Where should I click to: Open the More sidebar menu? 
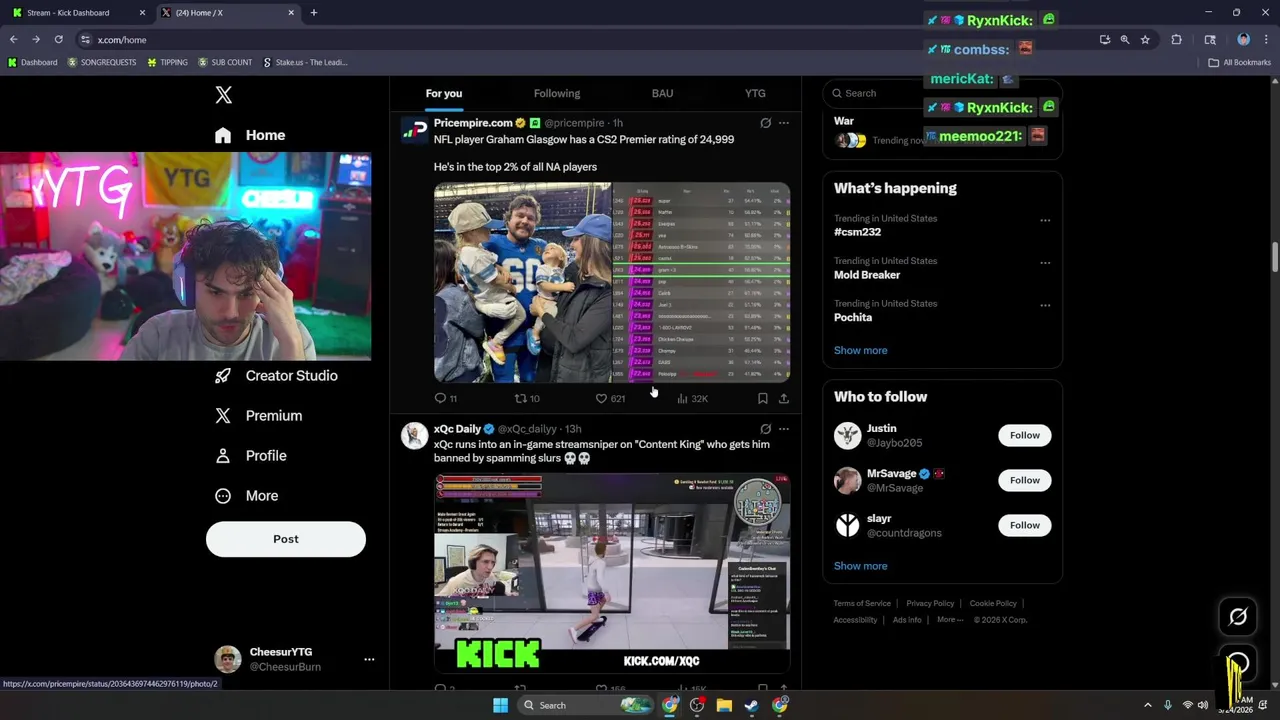coord(247,496)
